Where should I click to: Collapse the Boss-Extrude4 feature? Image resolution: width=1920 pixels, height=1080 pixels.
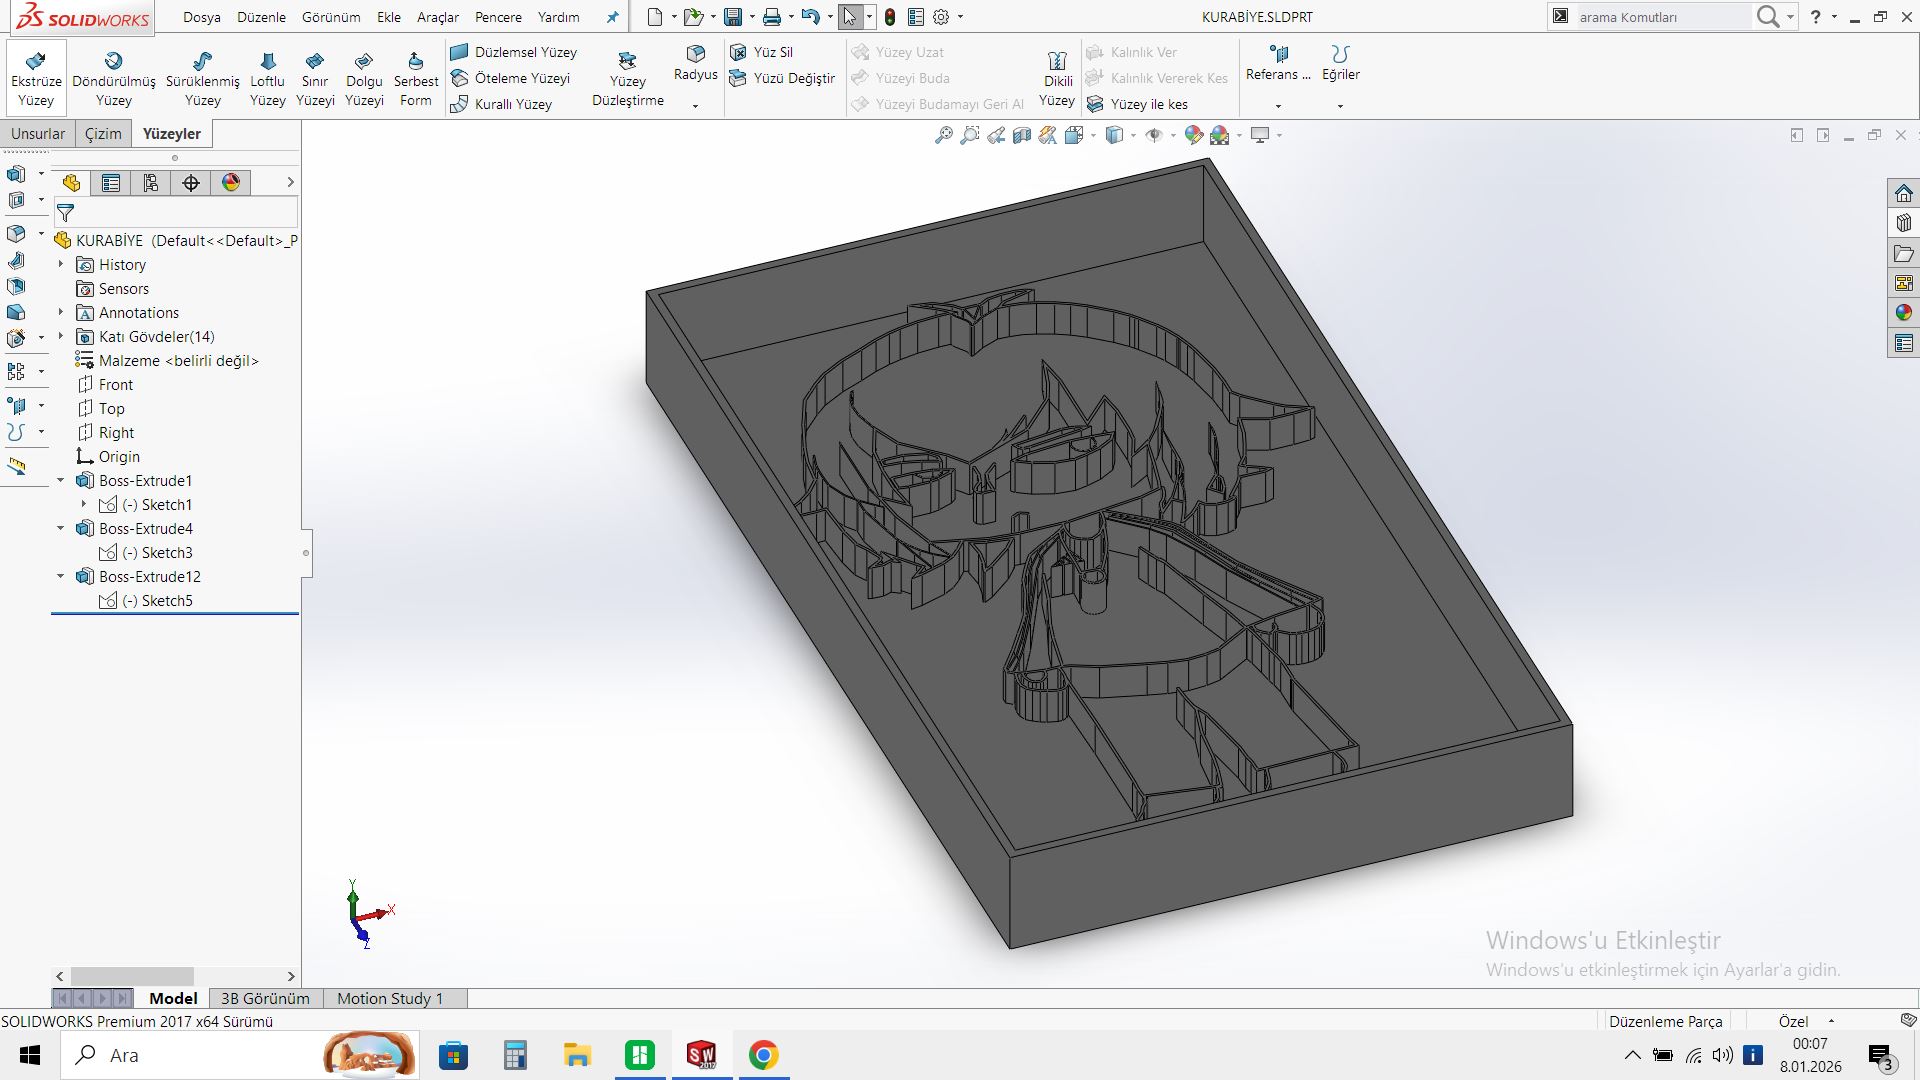(61, 529)
